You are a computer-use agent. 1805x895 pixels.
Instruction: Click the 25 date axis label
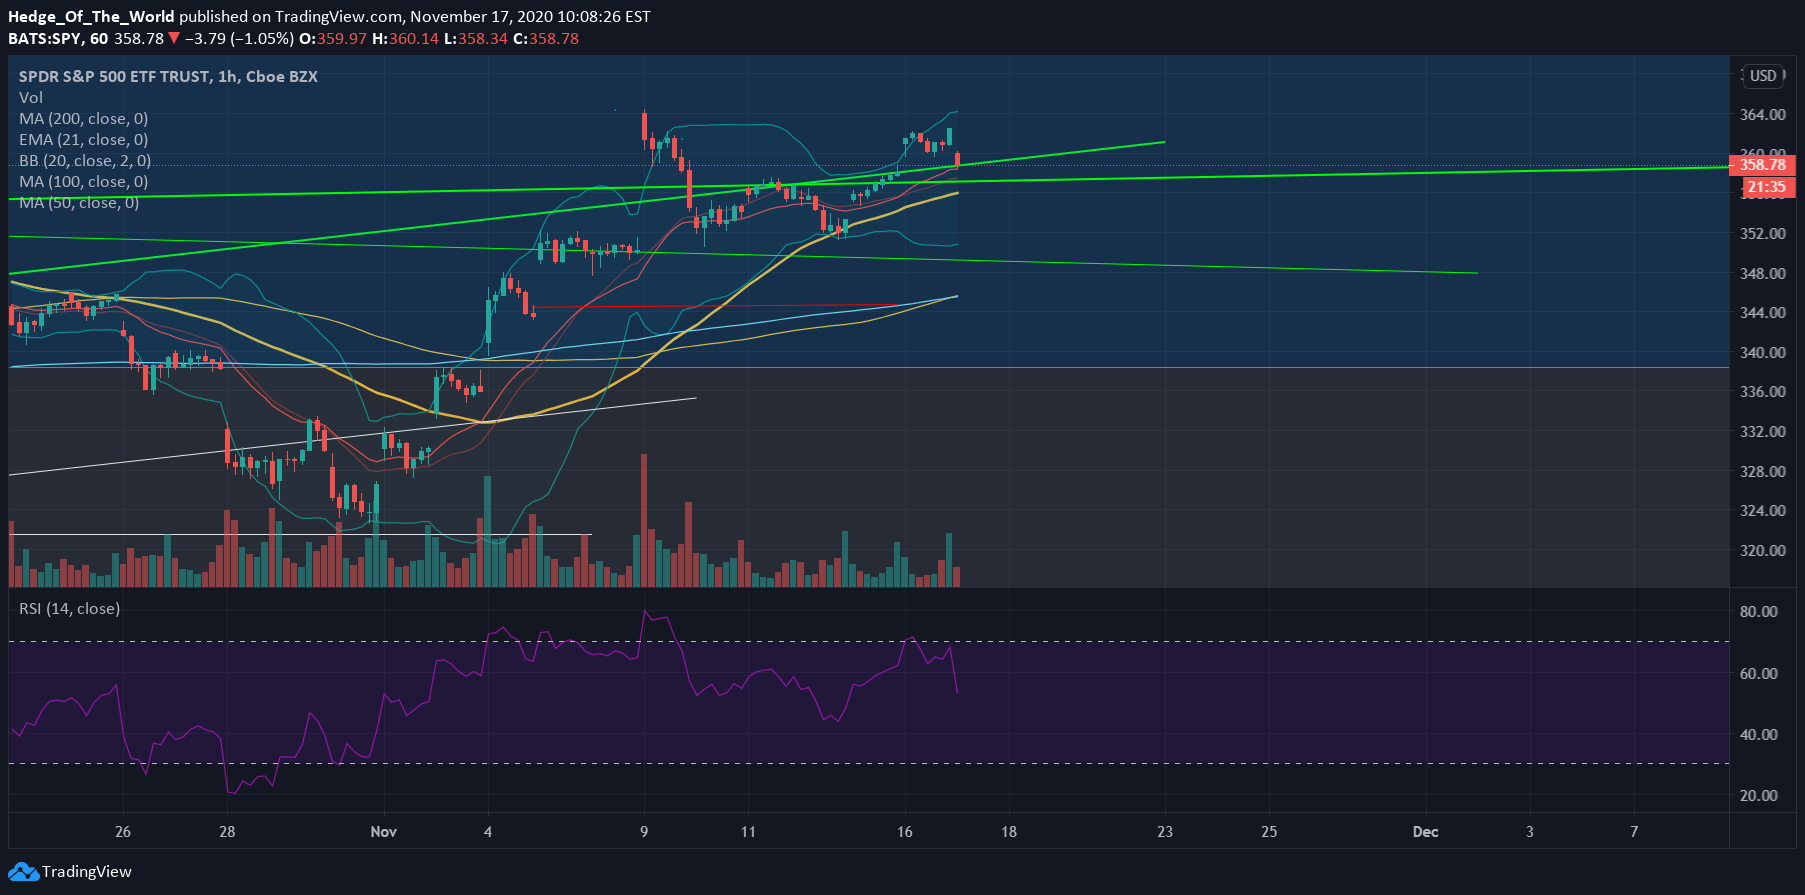(x=1269, y=832)
